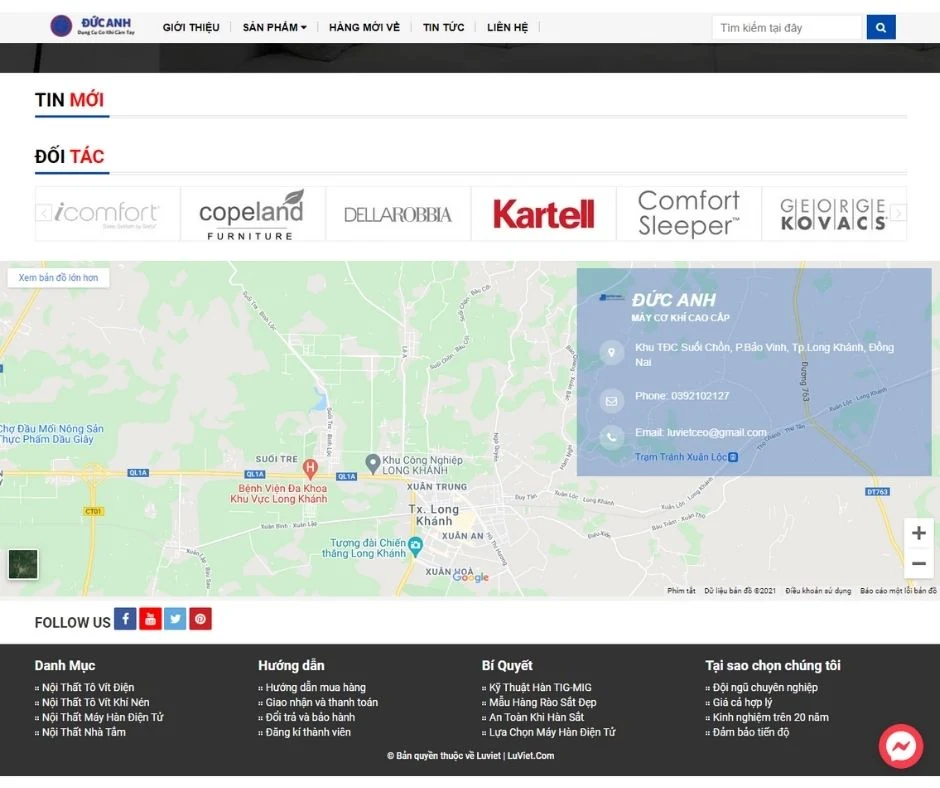Open Nội Thất Nhà Tắm link
The width and height of the screenshot is (940, 788).
(x=84, y=732)
